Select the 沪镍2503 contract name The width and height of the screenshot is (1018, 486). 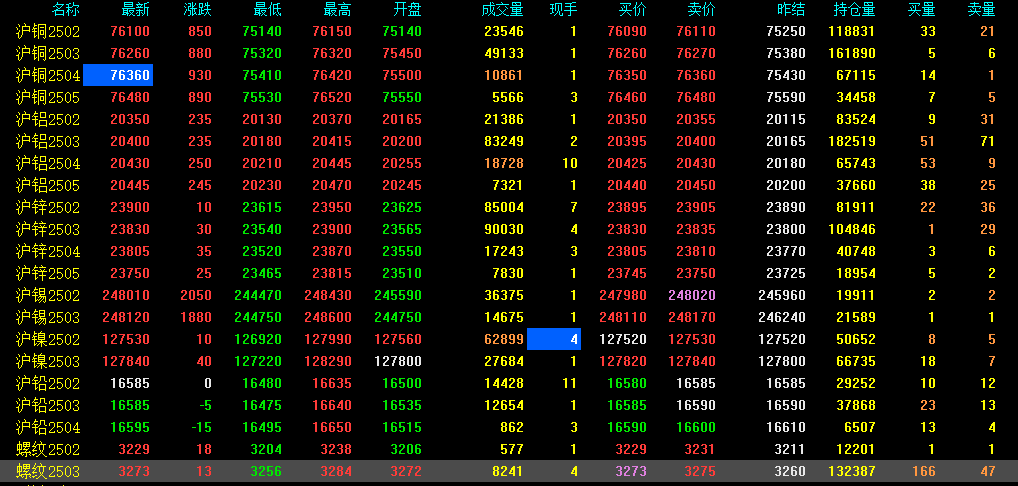(47, 361)
